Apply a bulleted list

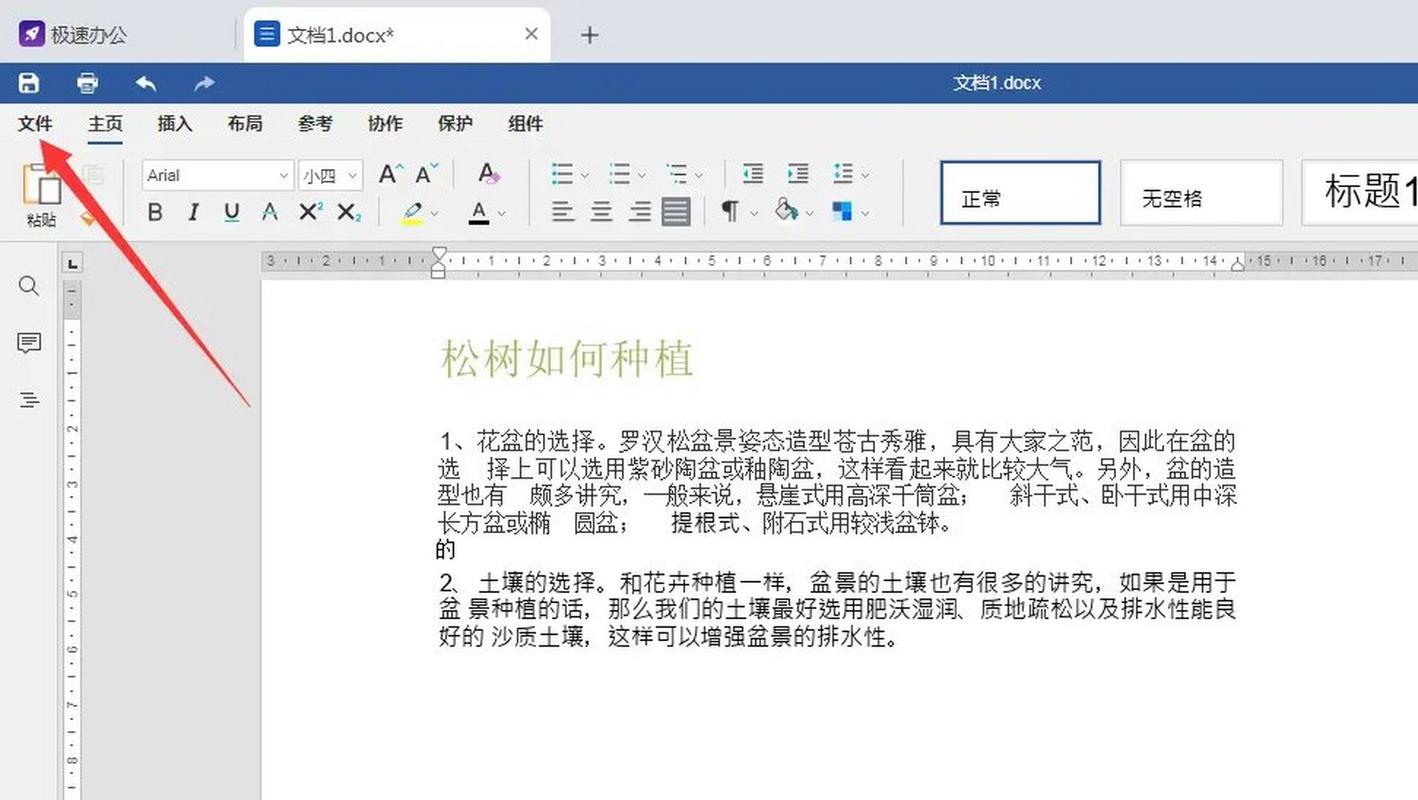(563, 175)
